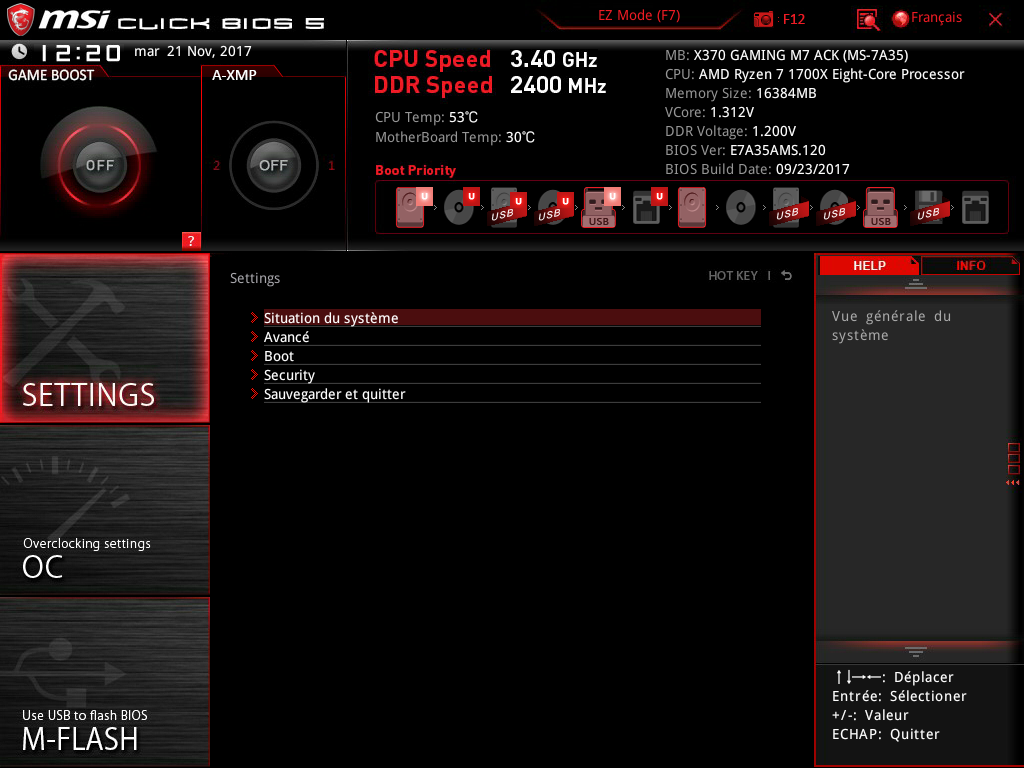Select the UEFI network boot icon
The width and height of the screenshot is (1024, 768).
tap(649, 207)
